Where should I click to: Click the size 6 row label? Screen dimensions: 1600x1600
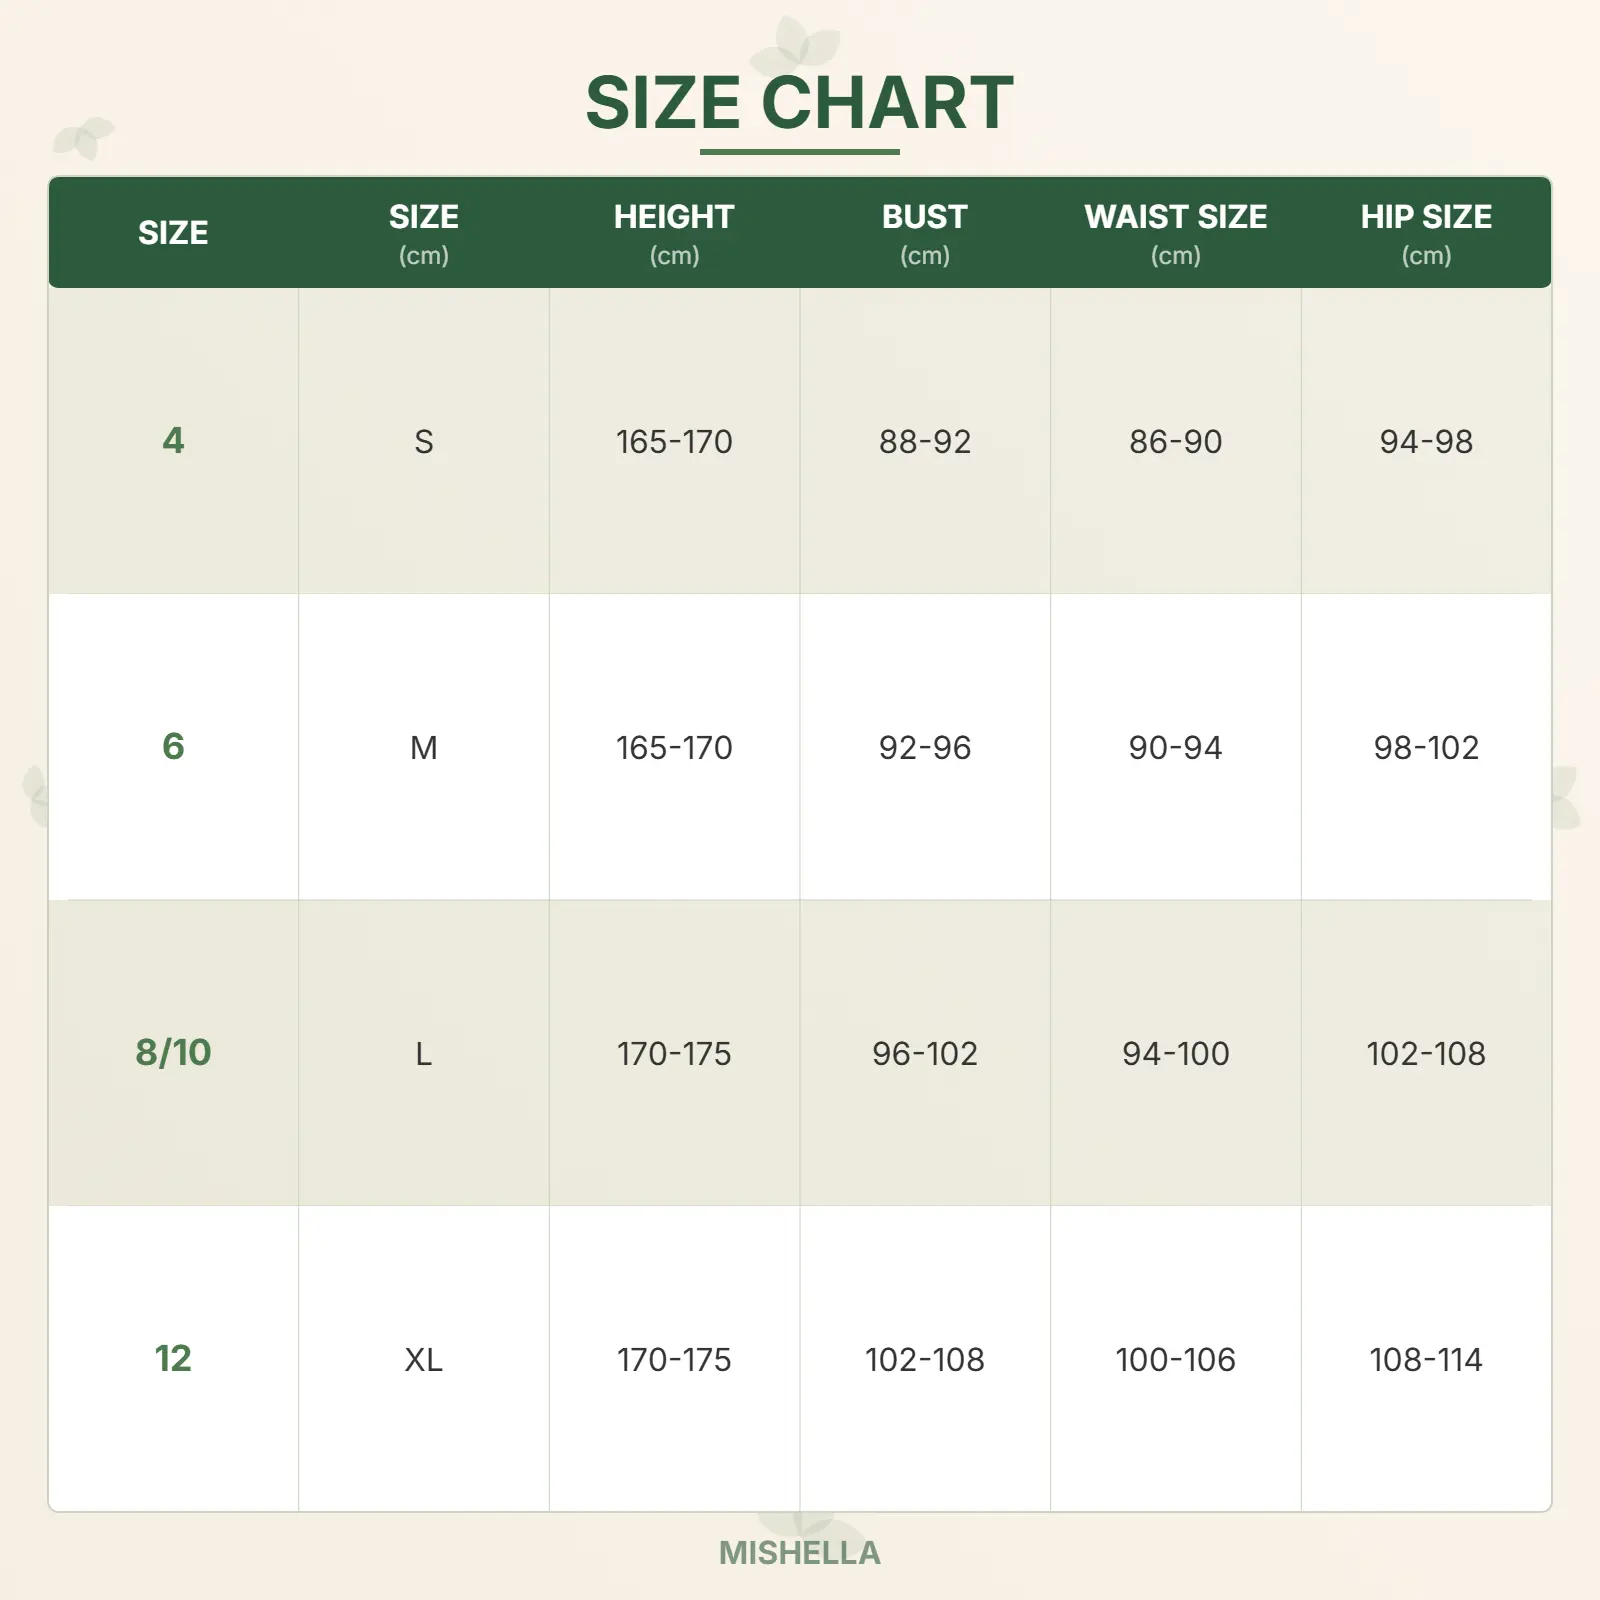click(x=173, y=747)
